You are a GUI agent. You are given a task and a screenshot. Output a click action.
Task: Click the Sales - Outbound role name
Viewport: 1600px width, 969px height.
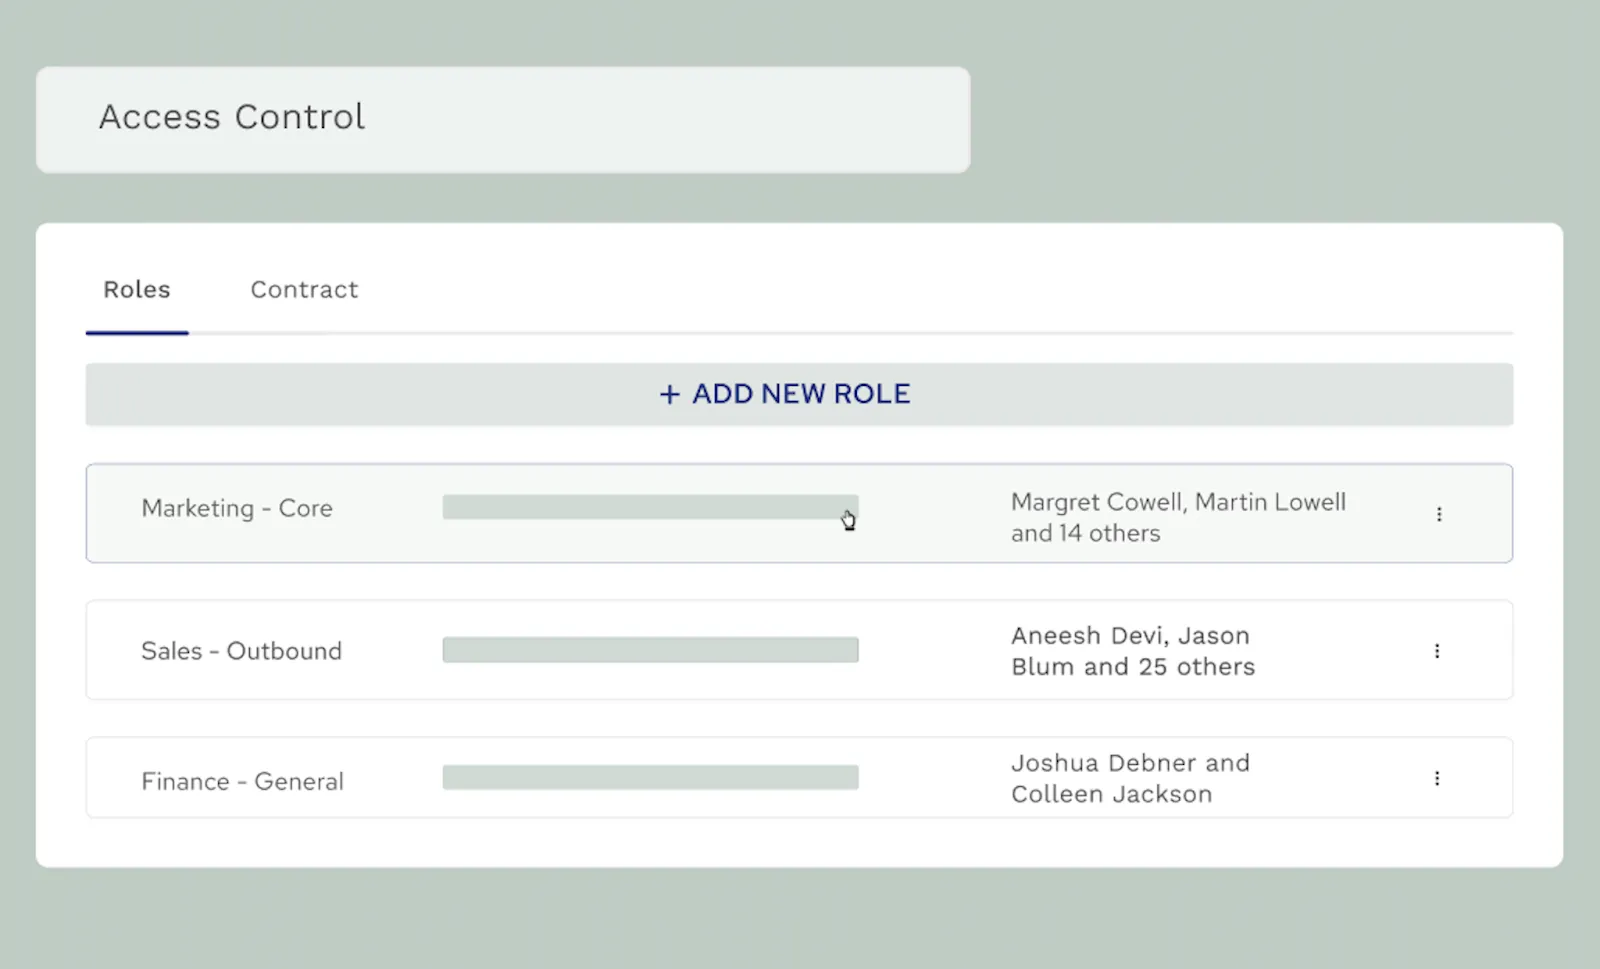[241, 650]
